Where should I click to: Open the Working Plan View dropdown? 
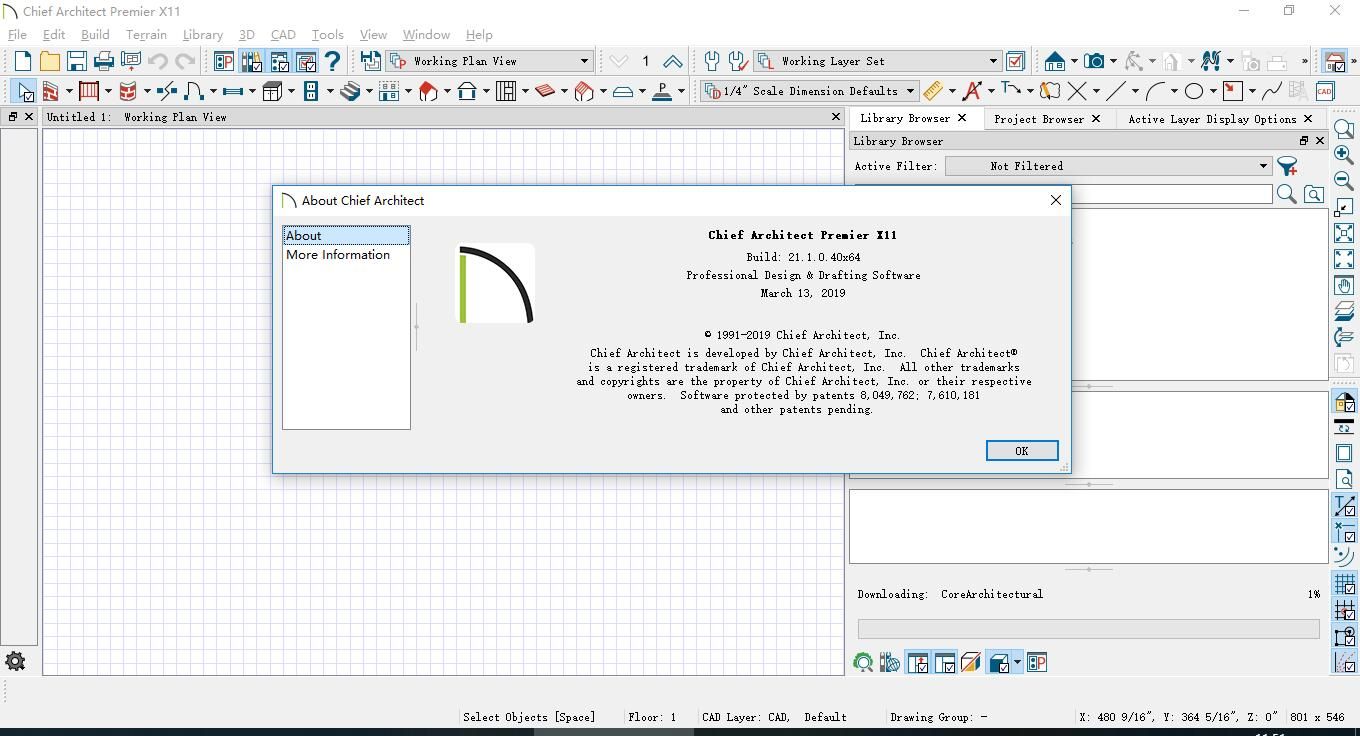(x=490, y=61)
